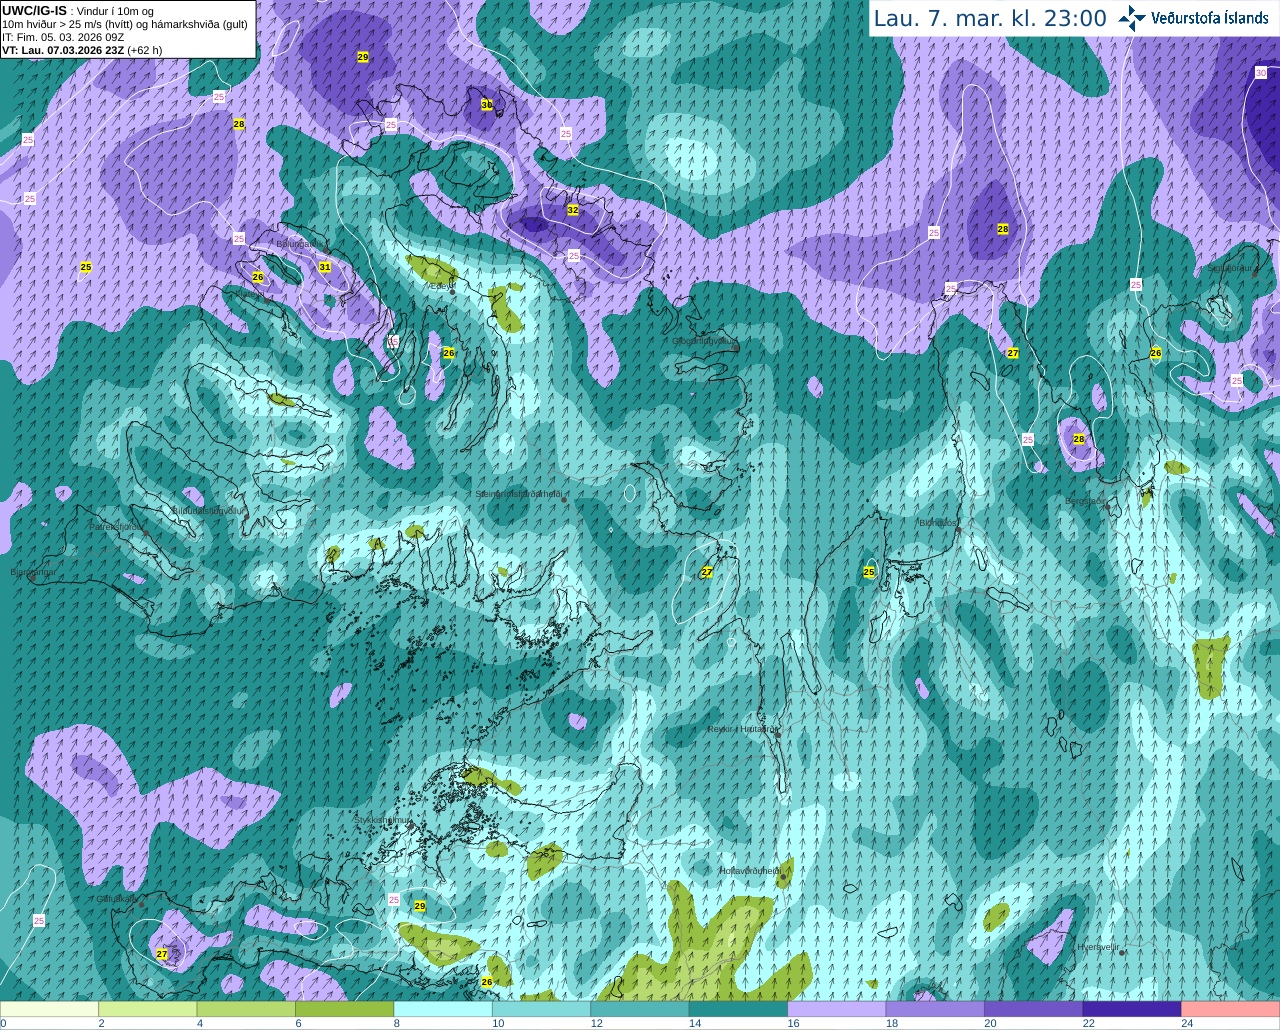Click the Veðurstofa Íslands logo icon
The height and width of the screenshot is (1030, 1280).
pos(1133,17)
